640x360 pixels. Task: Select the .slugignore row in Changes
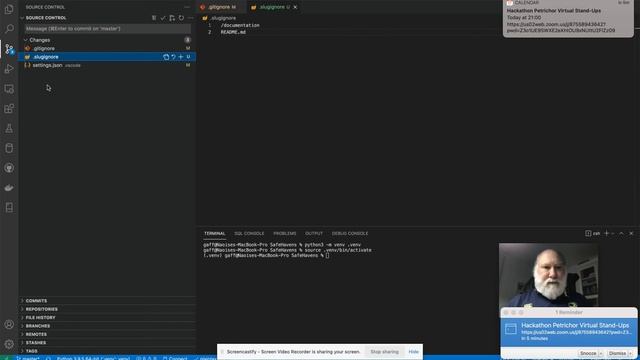[x=107, y=57]
